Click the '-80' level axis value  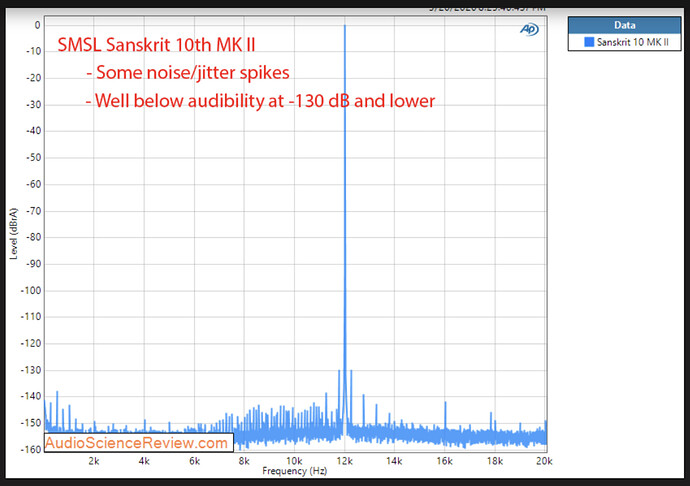33,237
